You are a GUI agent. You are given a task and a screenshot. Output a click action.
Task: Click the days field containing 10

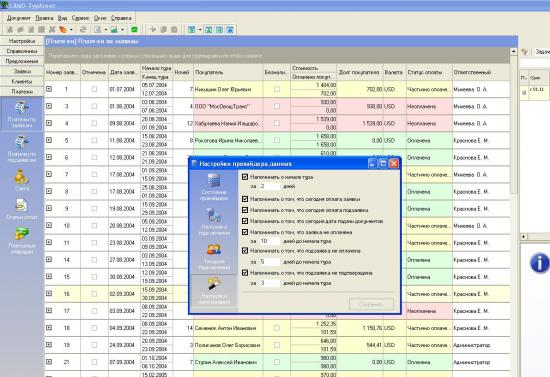click(269, 241)
